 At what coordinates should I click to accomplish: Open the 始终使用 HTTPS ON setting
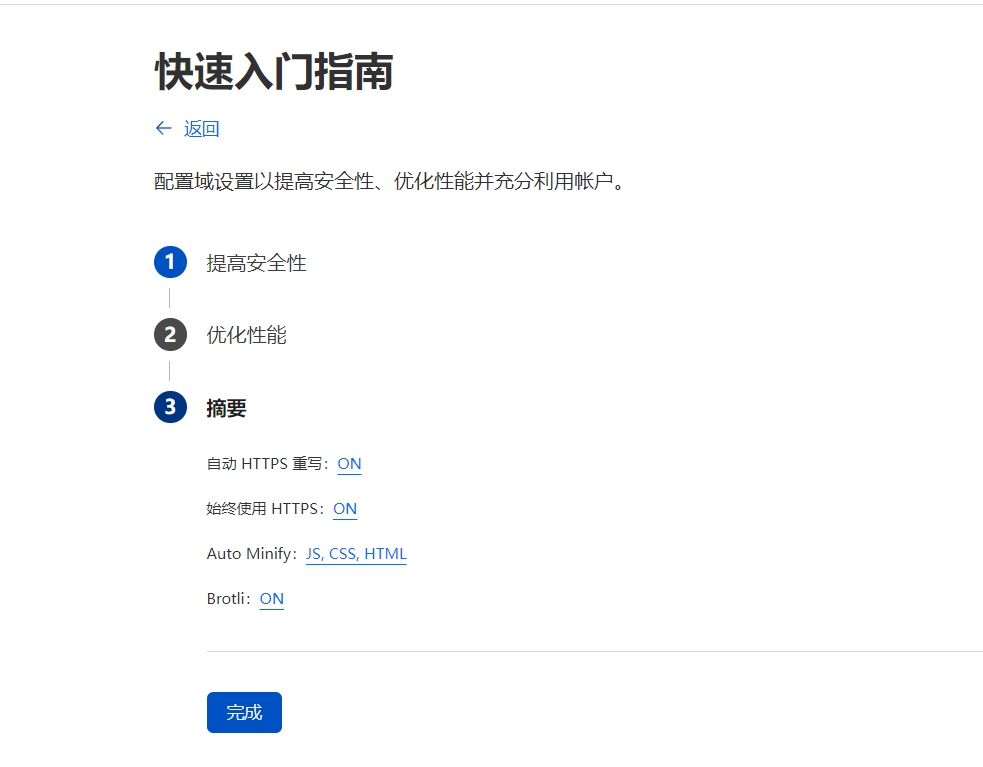(x=345, y=509)
